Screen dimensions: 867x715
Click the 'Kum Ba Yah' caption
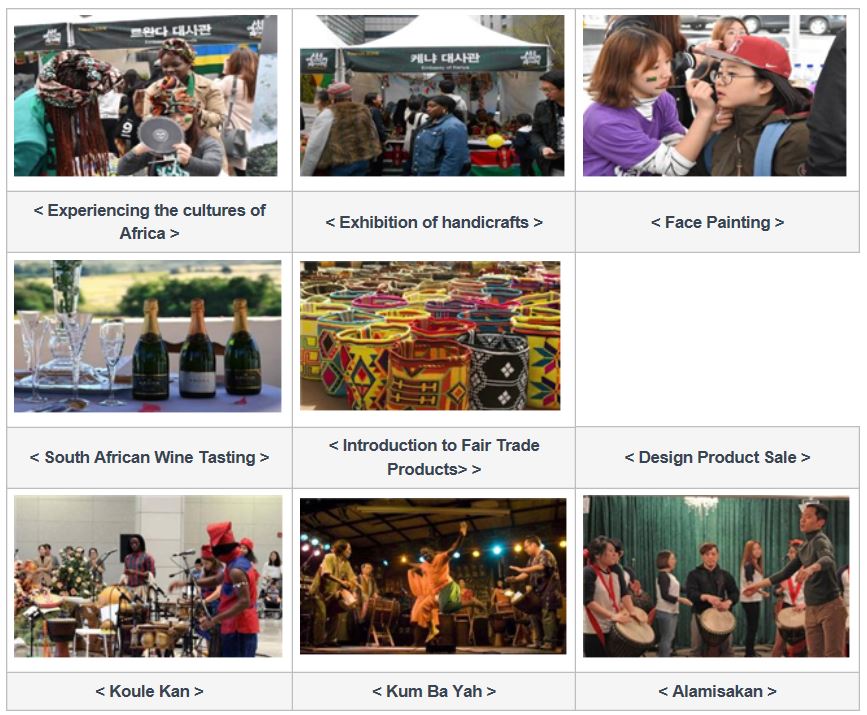pyautogui.click(x=434, y=691)
